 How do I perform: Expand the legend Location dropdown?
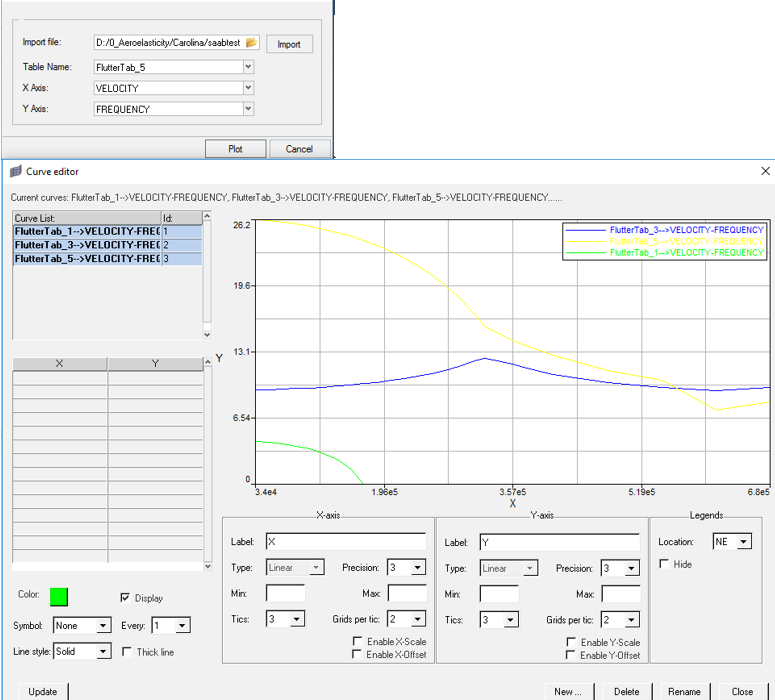pos(742,542)
